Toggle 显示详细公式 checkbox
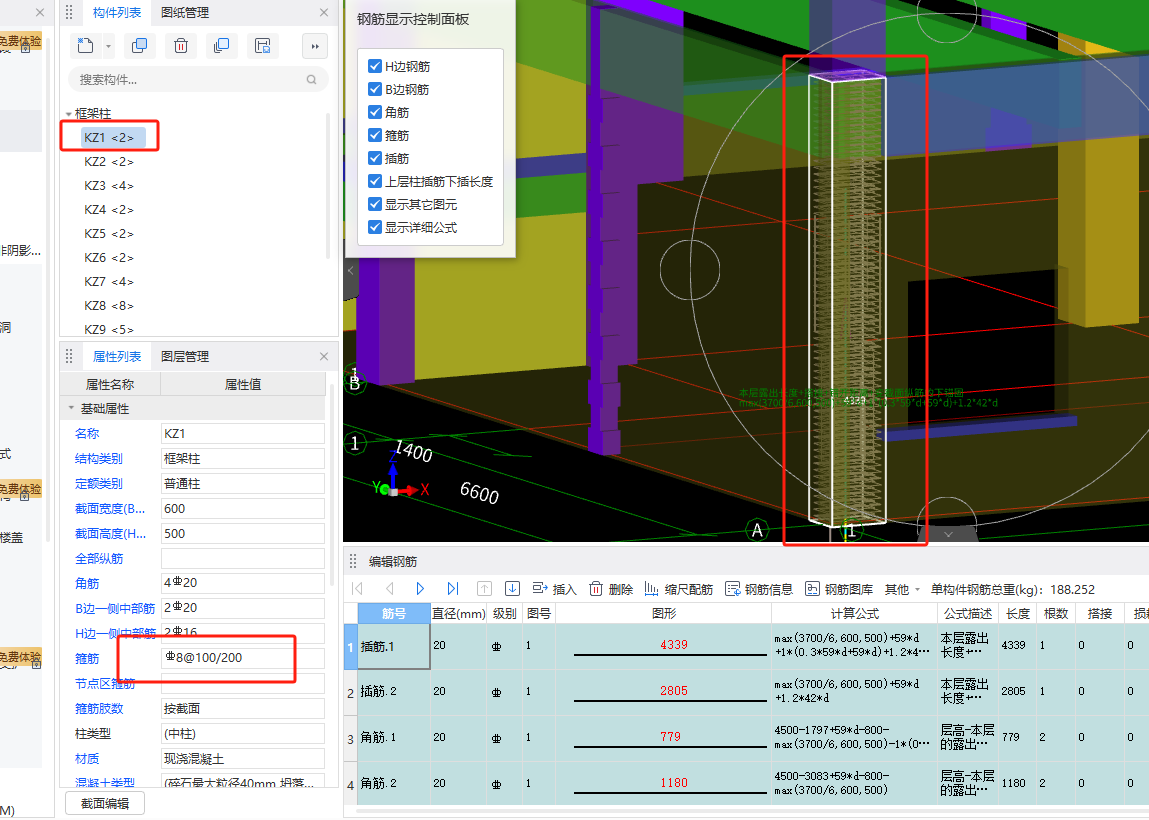 click(374, 226)
